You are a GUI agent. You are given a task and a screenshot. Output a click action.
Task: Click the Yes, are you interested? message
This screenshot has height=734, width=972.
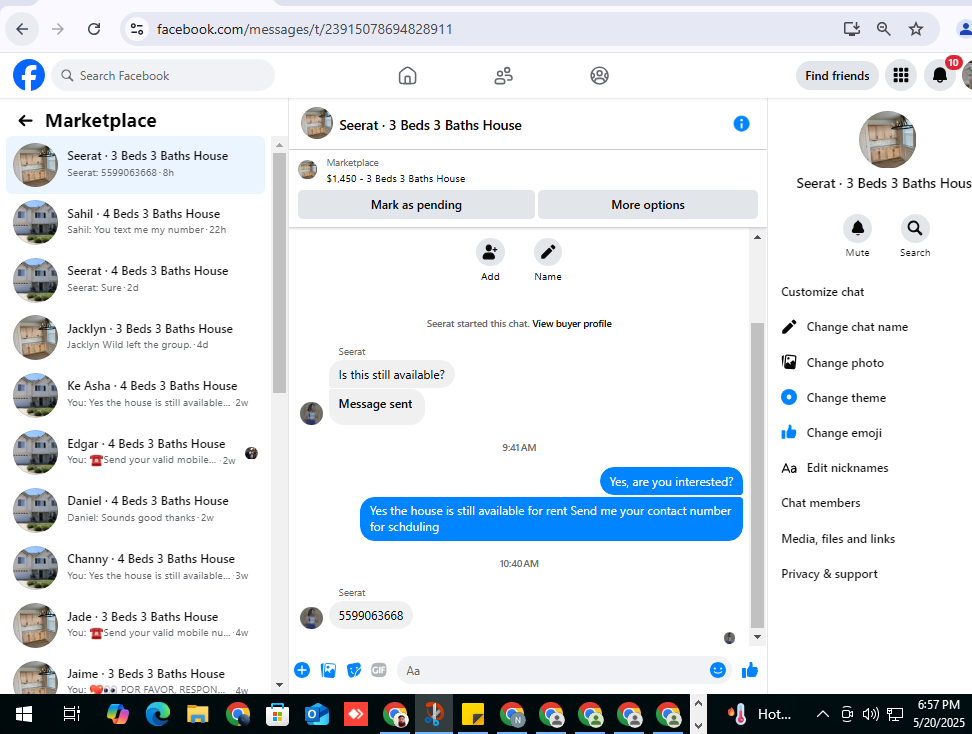coord(671,482)
